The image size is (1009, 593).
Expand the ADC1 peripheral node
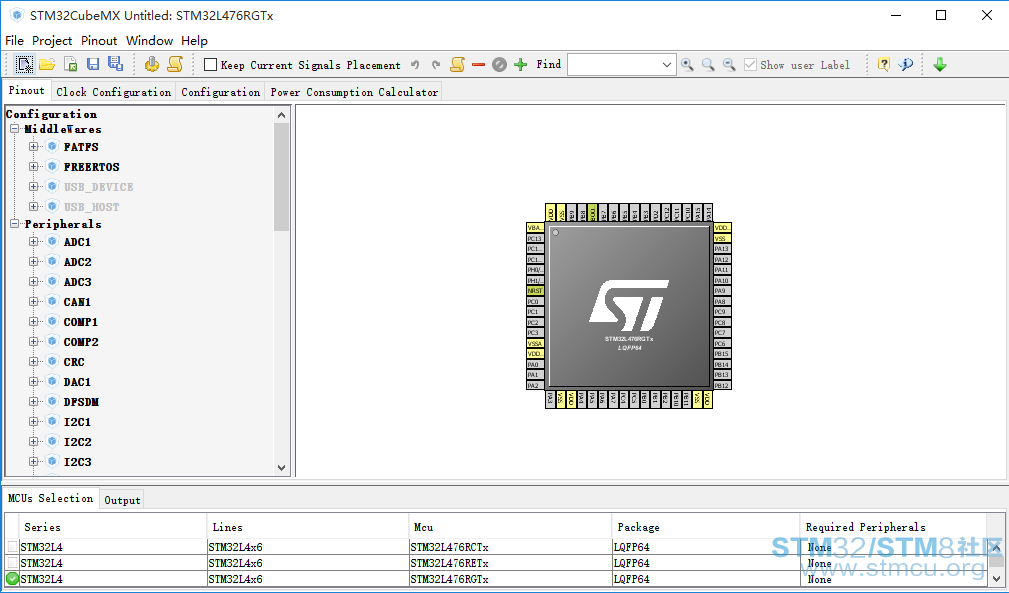[x=33, y=242]
